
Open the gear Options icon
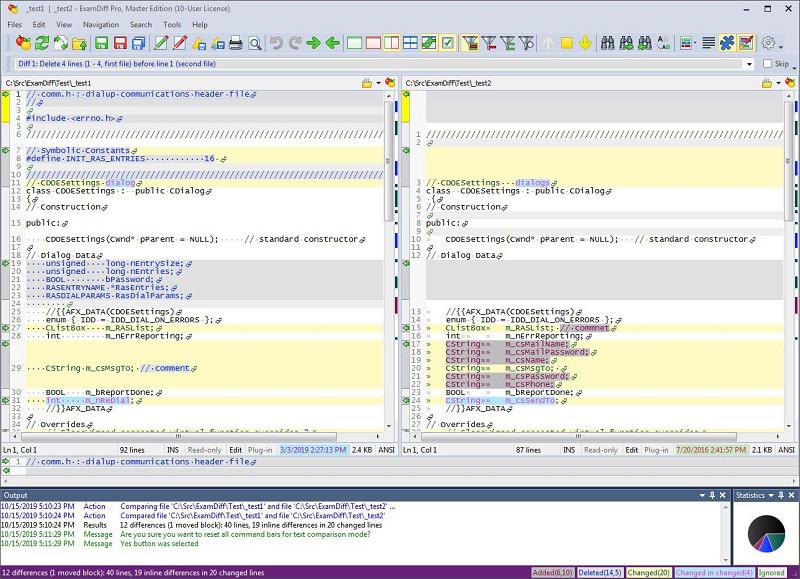pos(769,43)
